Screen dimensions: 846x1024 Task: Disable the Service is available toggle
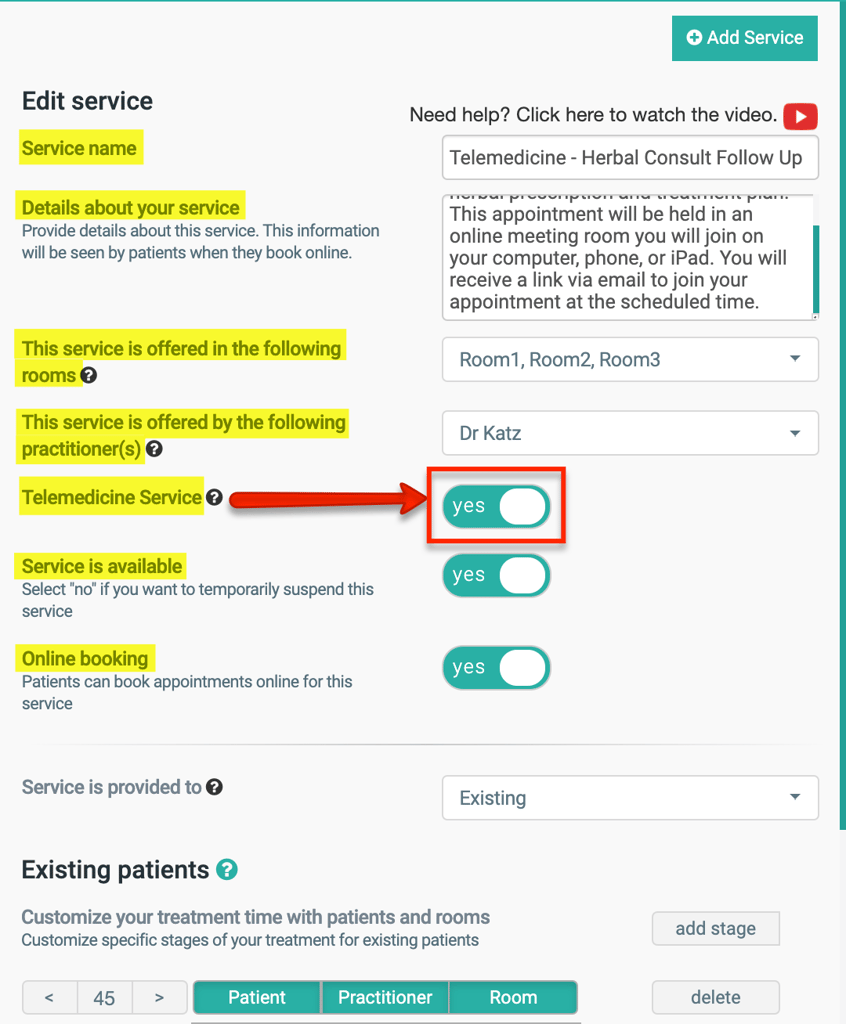tap(496, 575)
